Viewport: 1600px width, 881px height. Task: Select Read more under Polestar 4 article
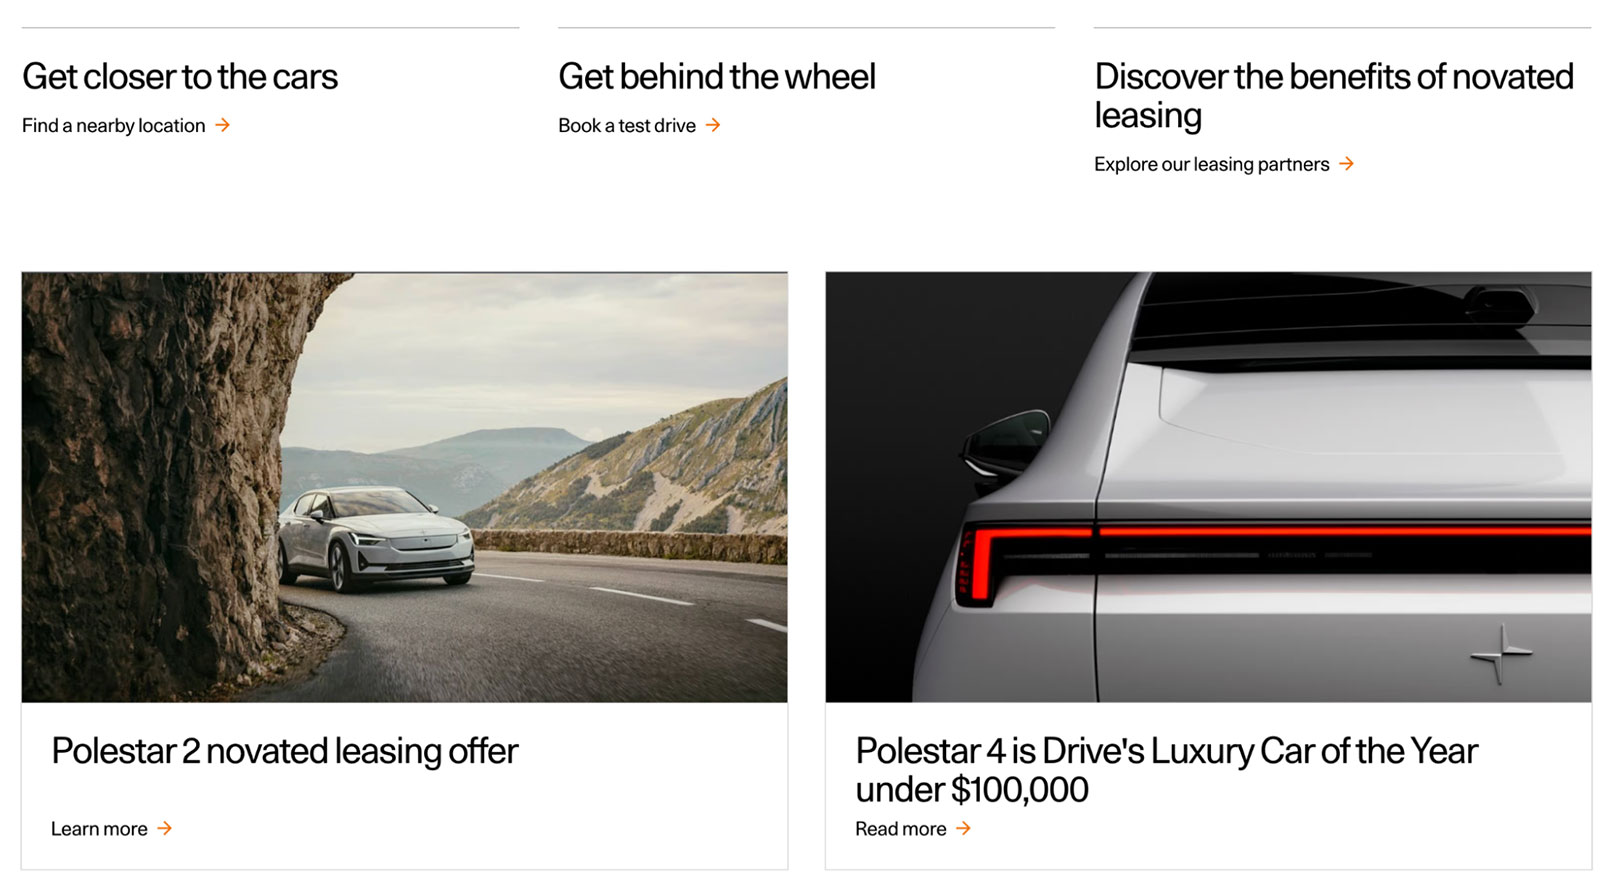pos(900,829)
